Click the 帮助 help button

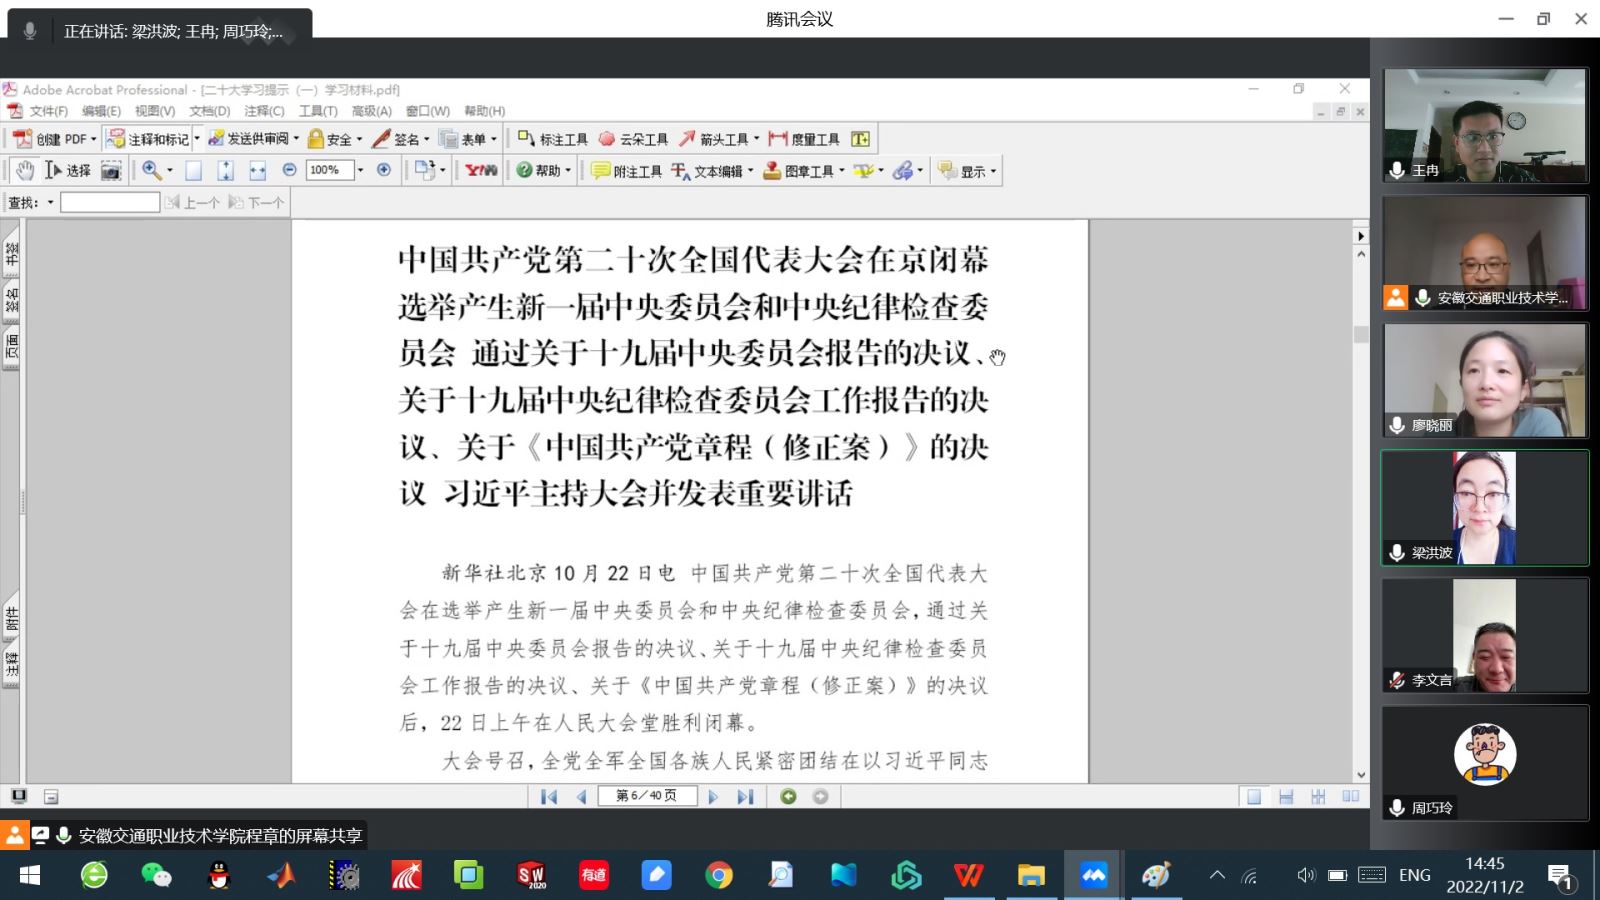point(541,171)
